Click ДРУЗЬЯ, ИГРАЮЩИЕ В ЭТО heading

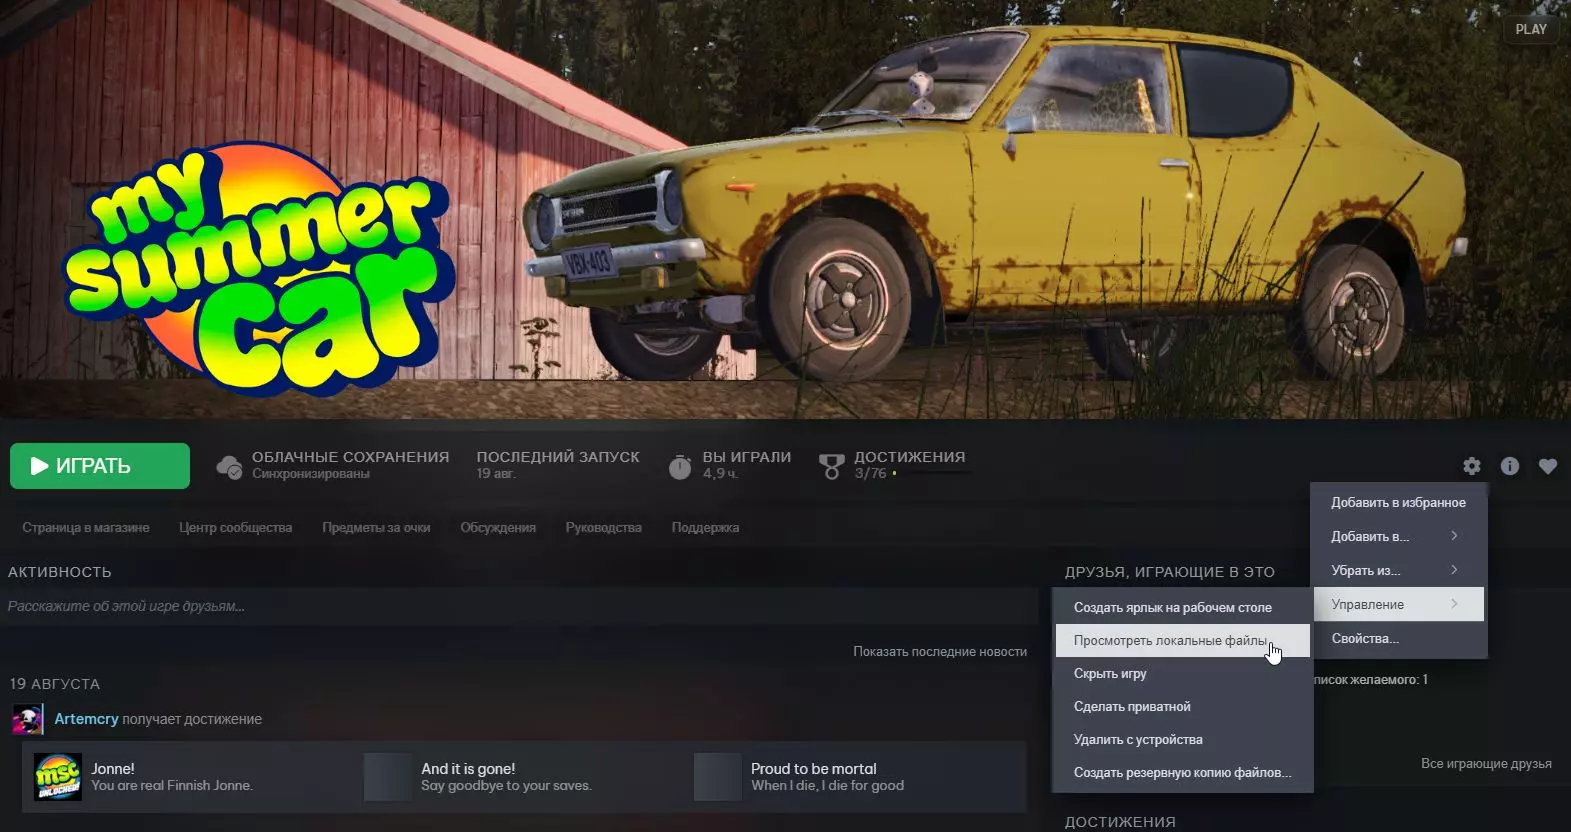coord(1170,572)
